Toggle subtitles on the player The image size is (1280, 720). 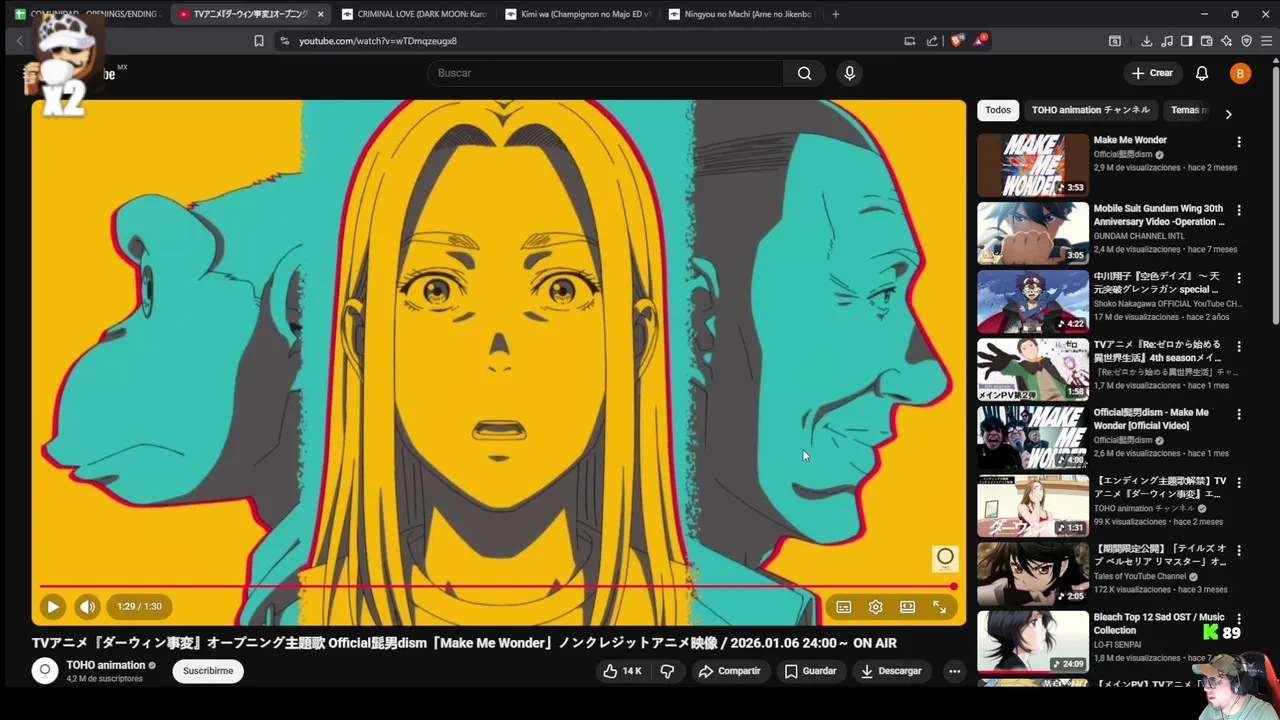pos(844,607)
